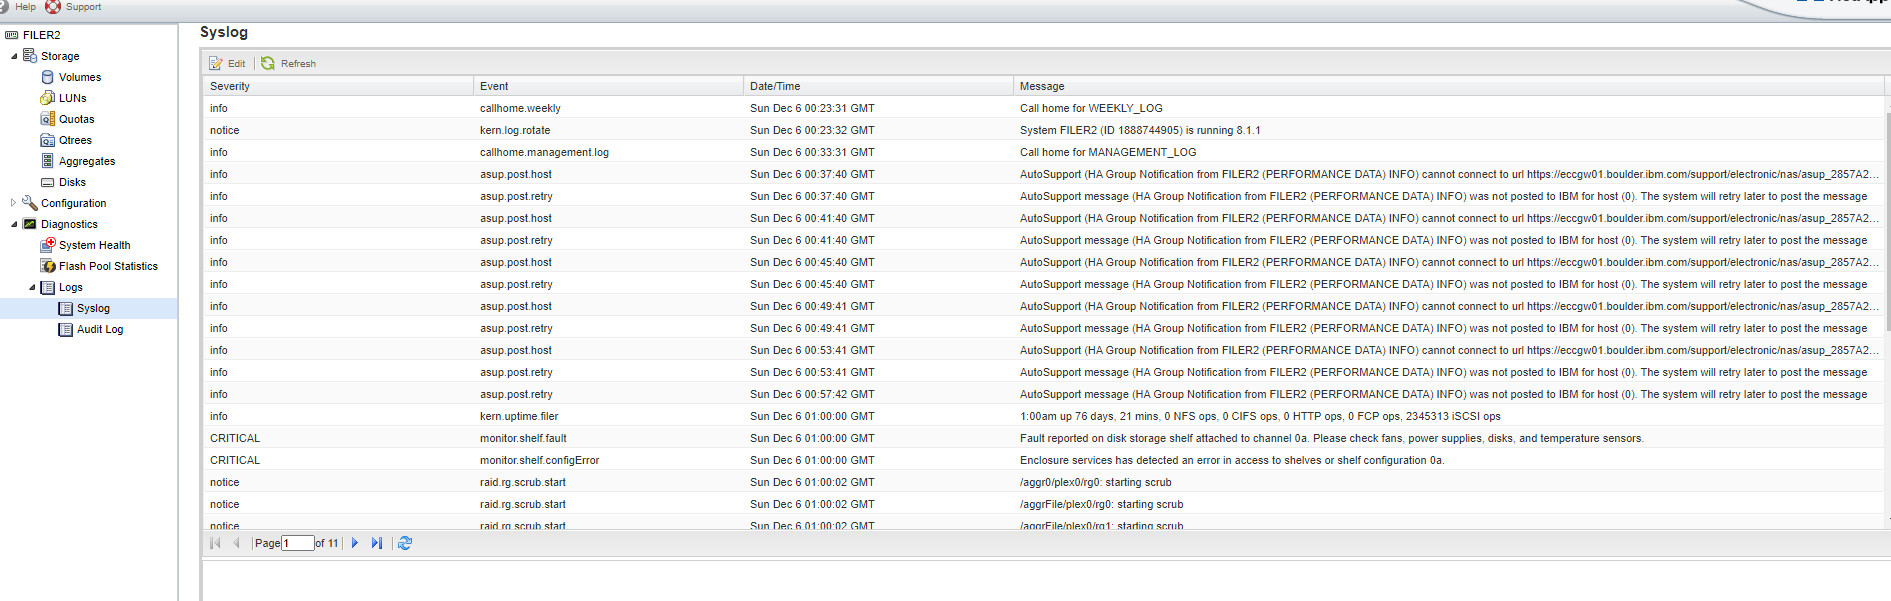Select the monitor.shelf.fault CRITICAL row

point(523,438)
